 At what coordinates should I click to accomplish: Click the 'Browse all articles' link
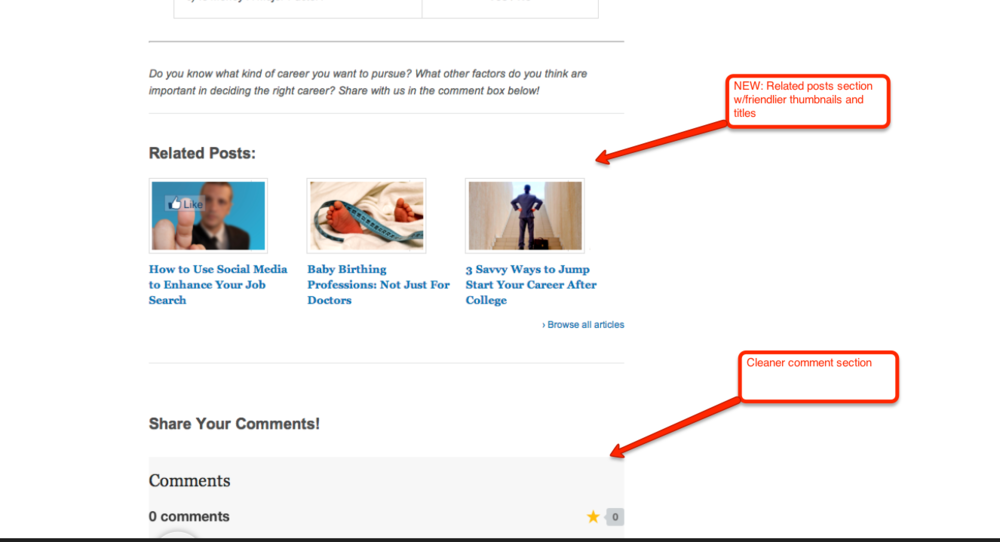coord(584,325)
